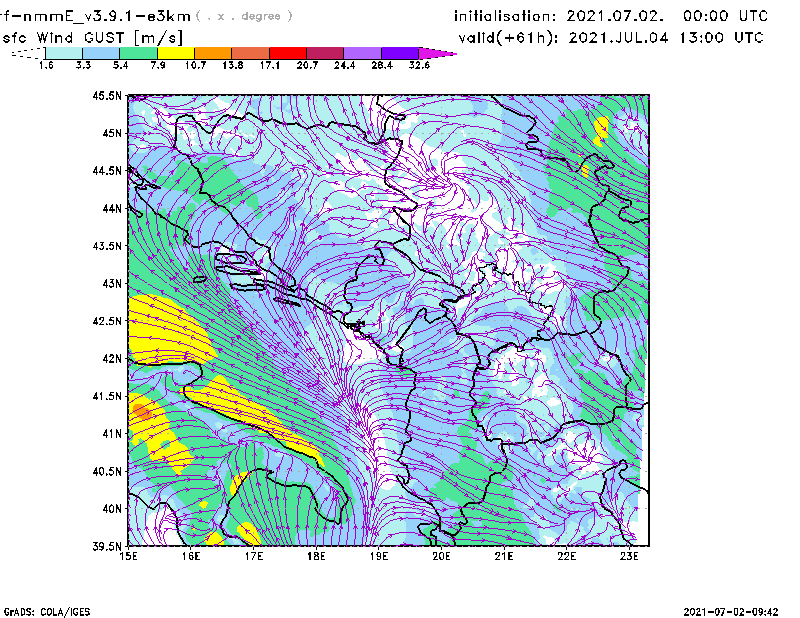Click the legend value 17.1

270,65
